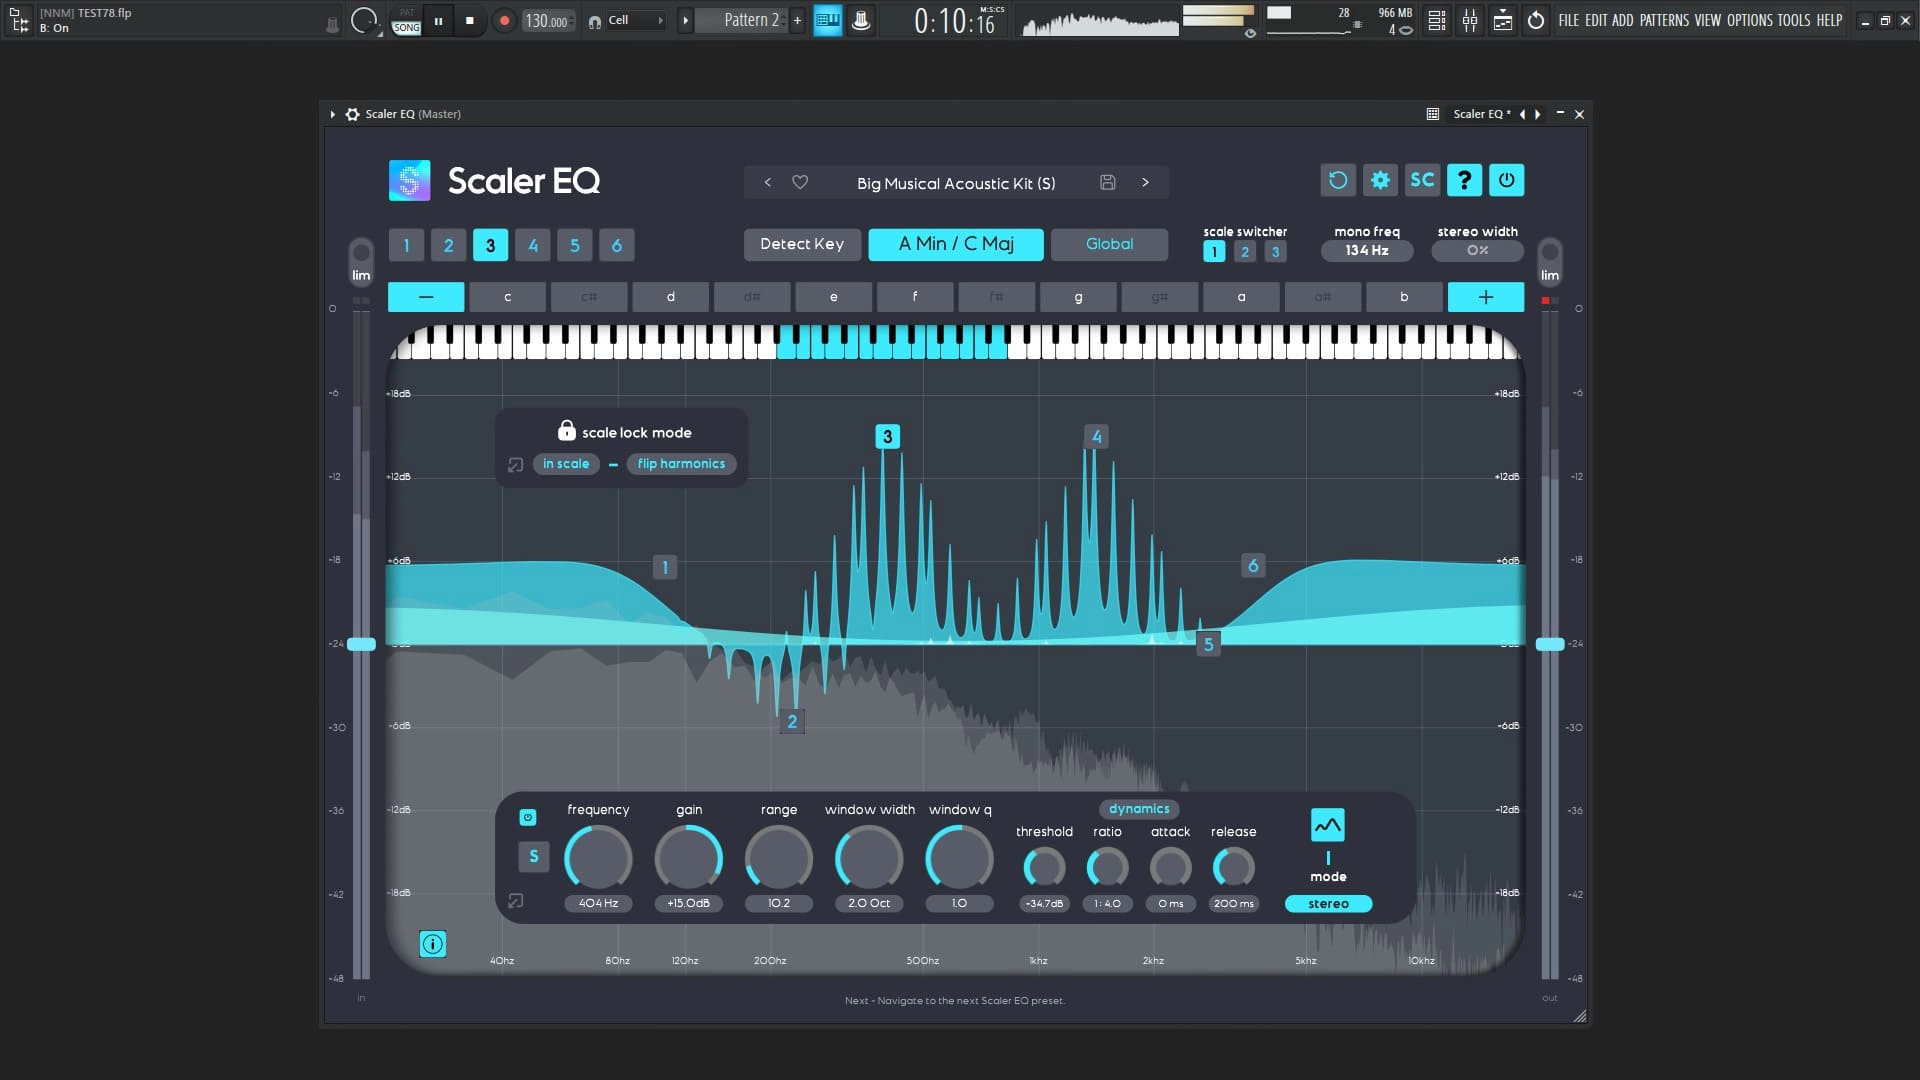Viewport: 1920px width, 1080px height.
Task: Select EQ band 2 button
Action: 448,245
